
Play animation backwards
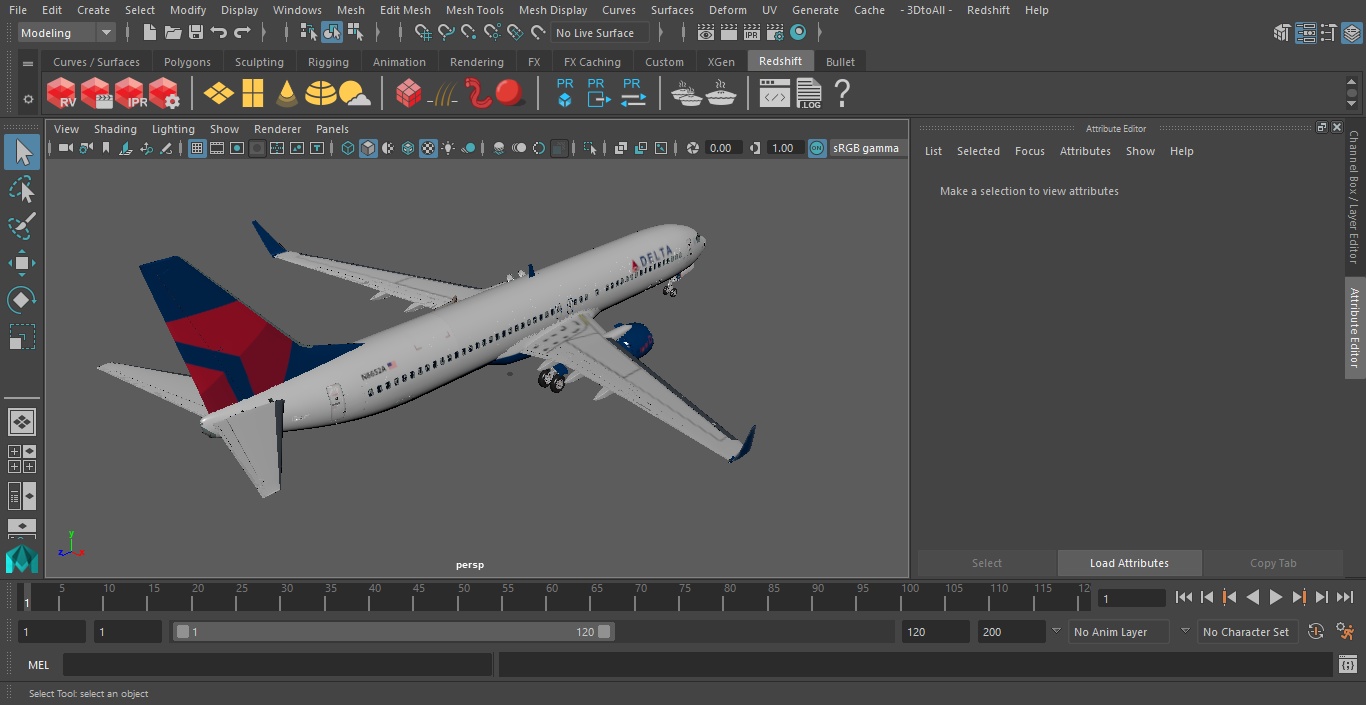(x=1252, y=597)
